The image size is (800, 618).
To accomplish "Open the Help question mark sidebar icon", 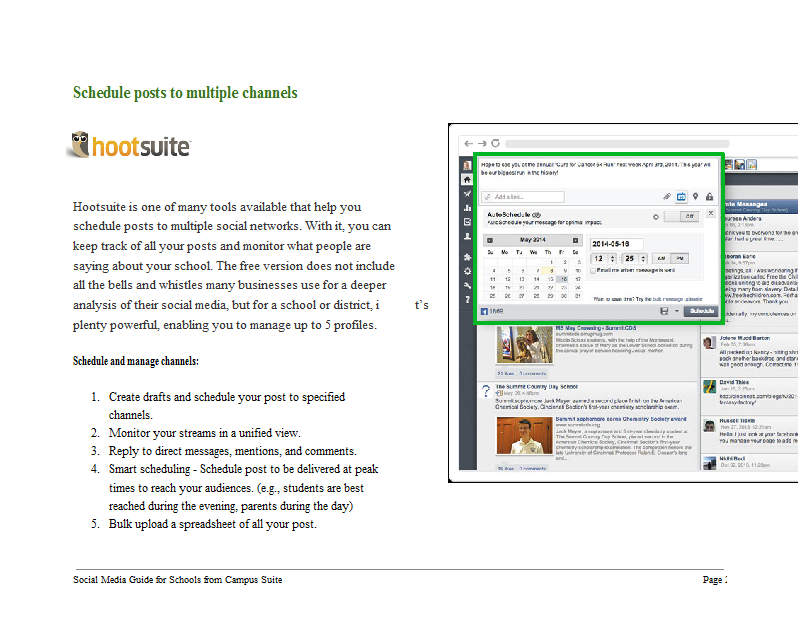I will pyautogui.click(x=467, y=300).
